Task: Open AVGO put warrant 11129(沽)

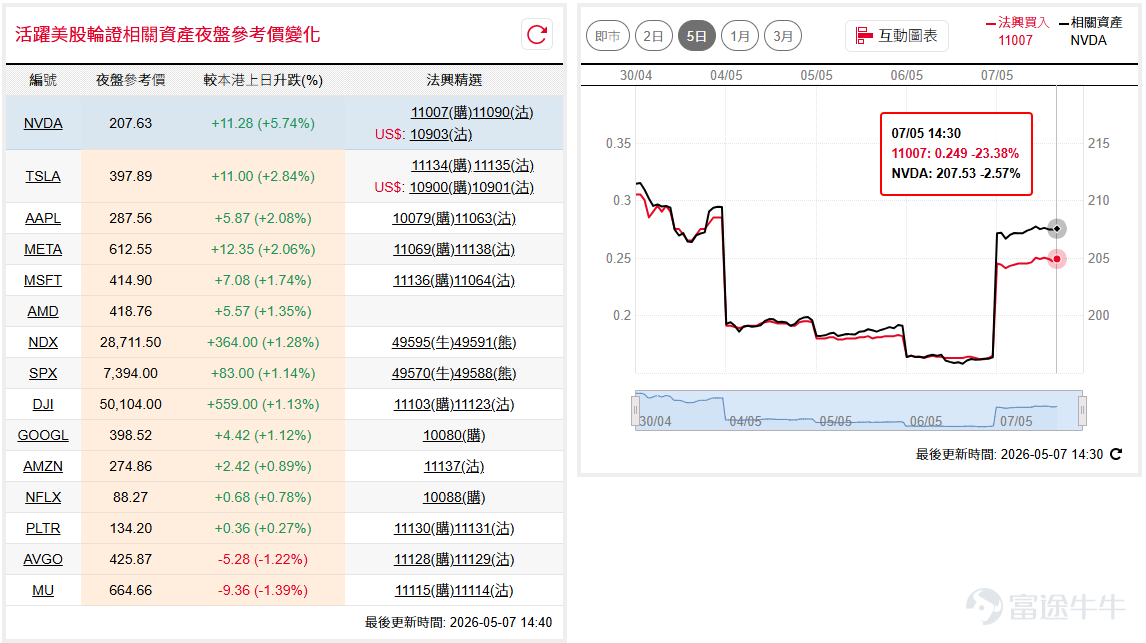Action: [485, 559]
